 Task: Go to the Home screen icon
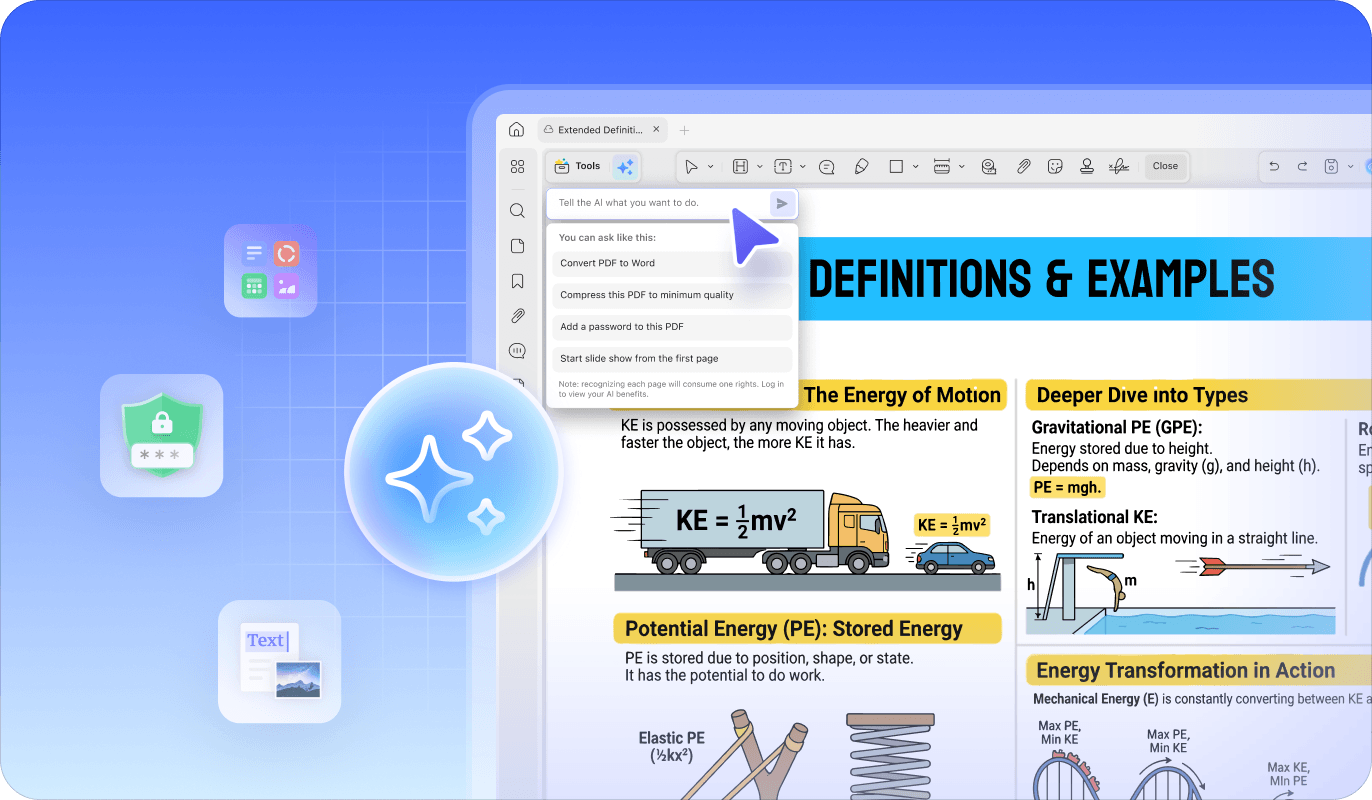click(516, 130)
